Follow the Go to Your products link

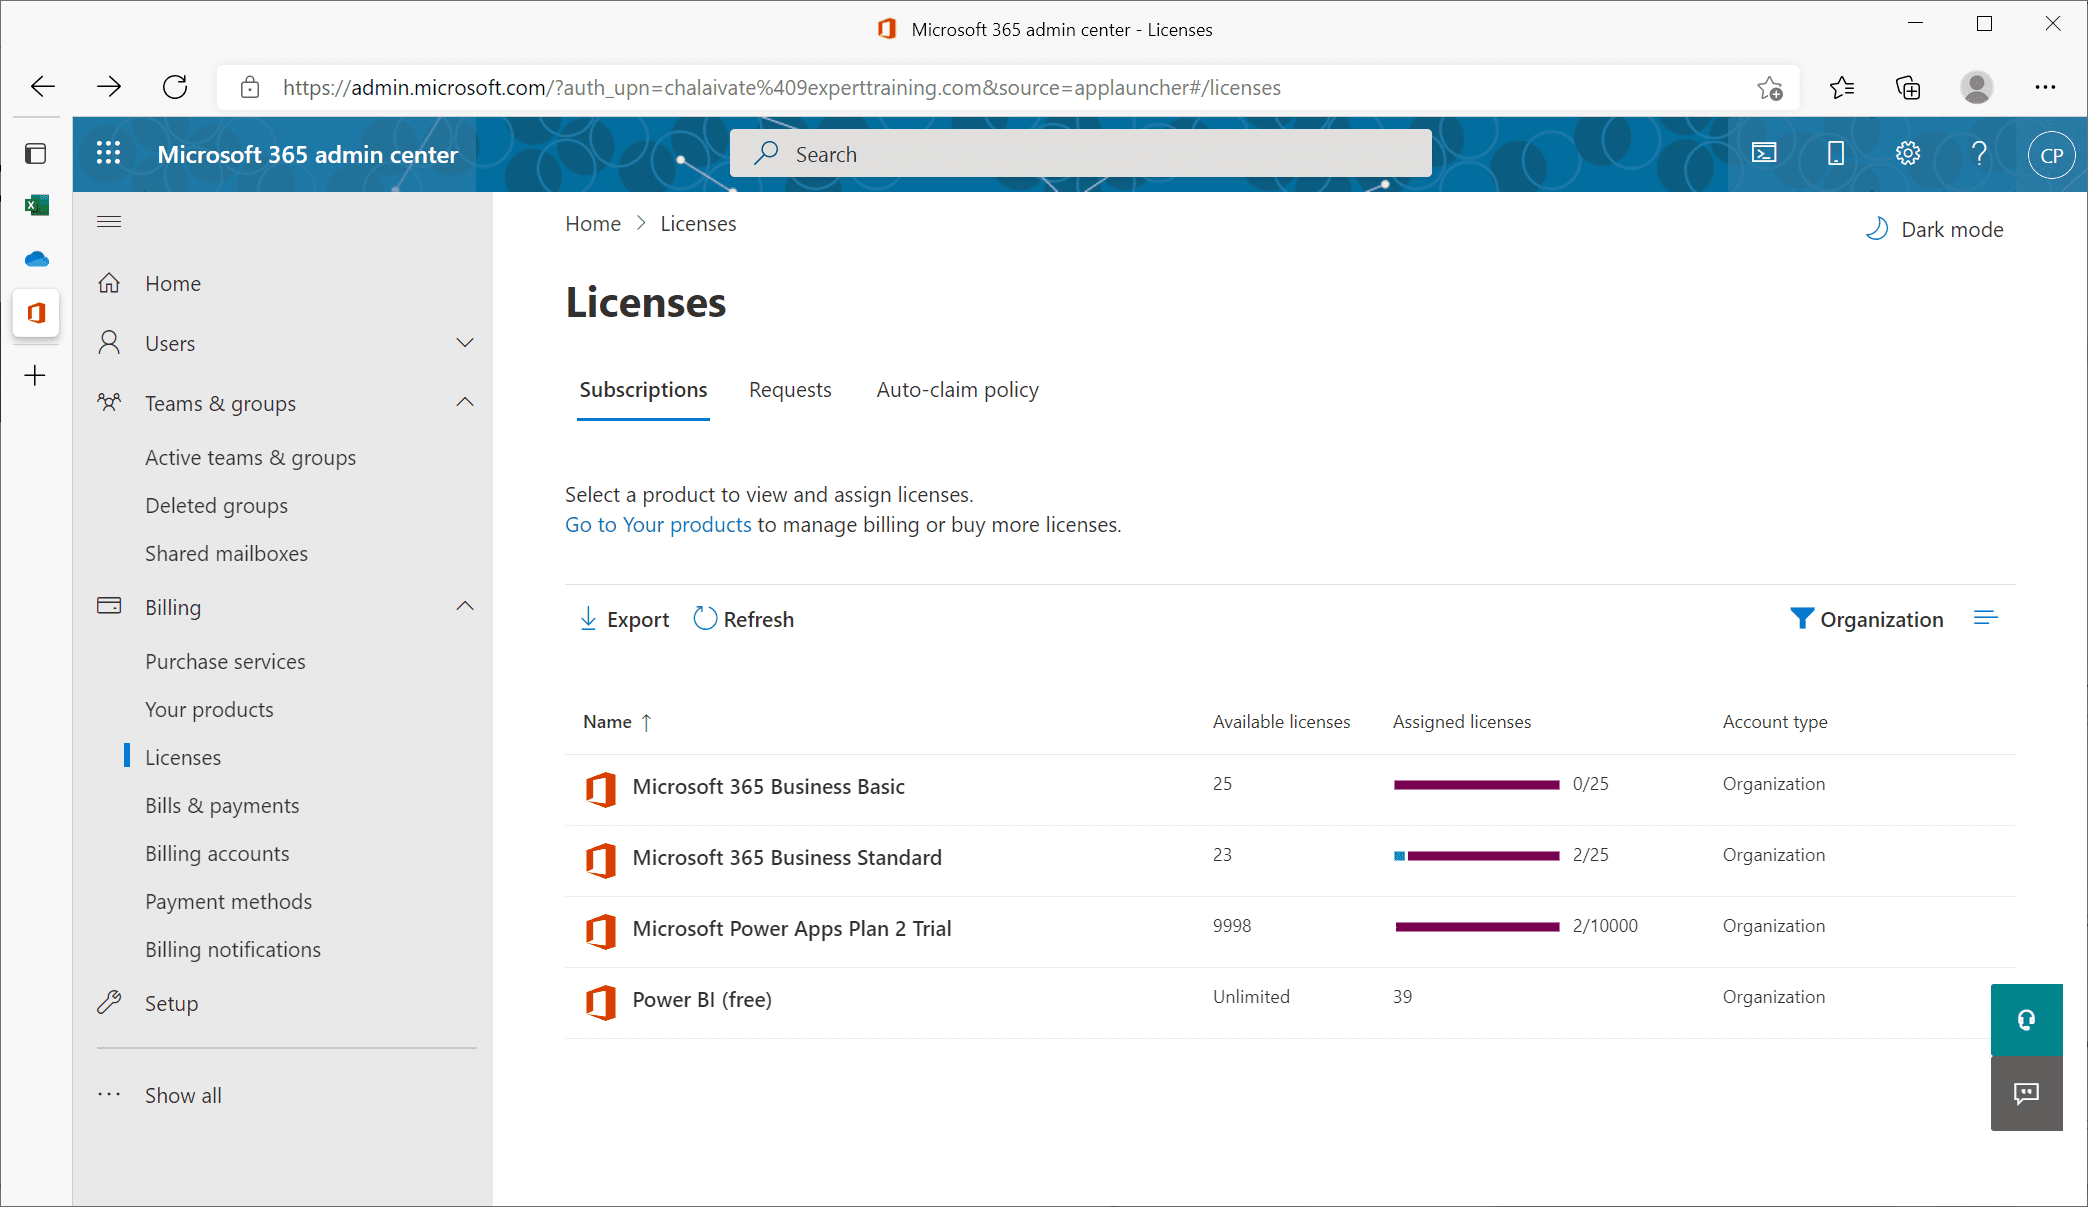(658, 525)
